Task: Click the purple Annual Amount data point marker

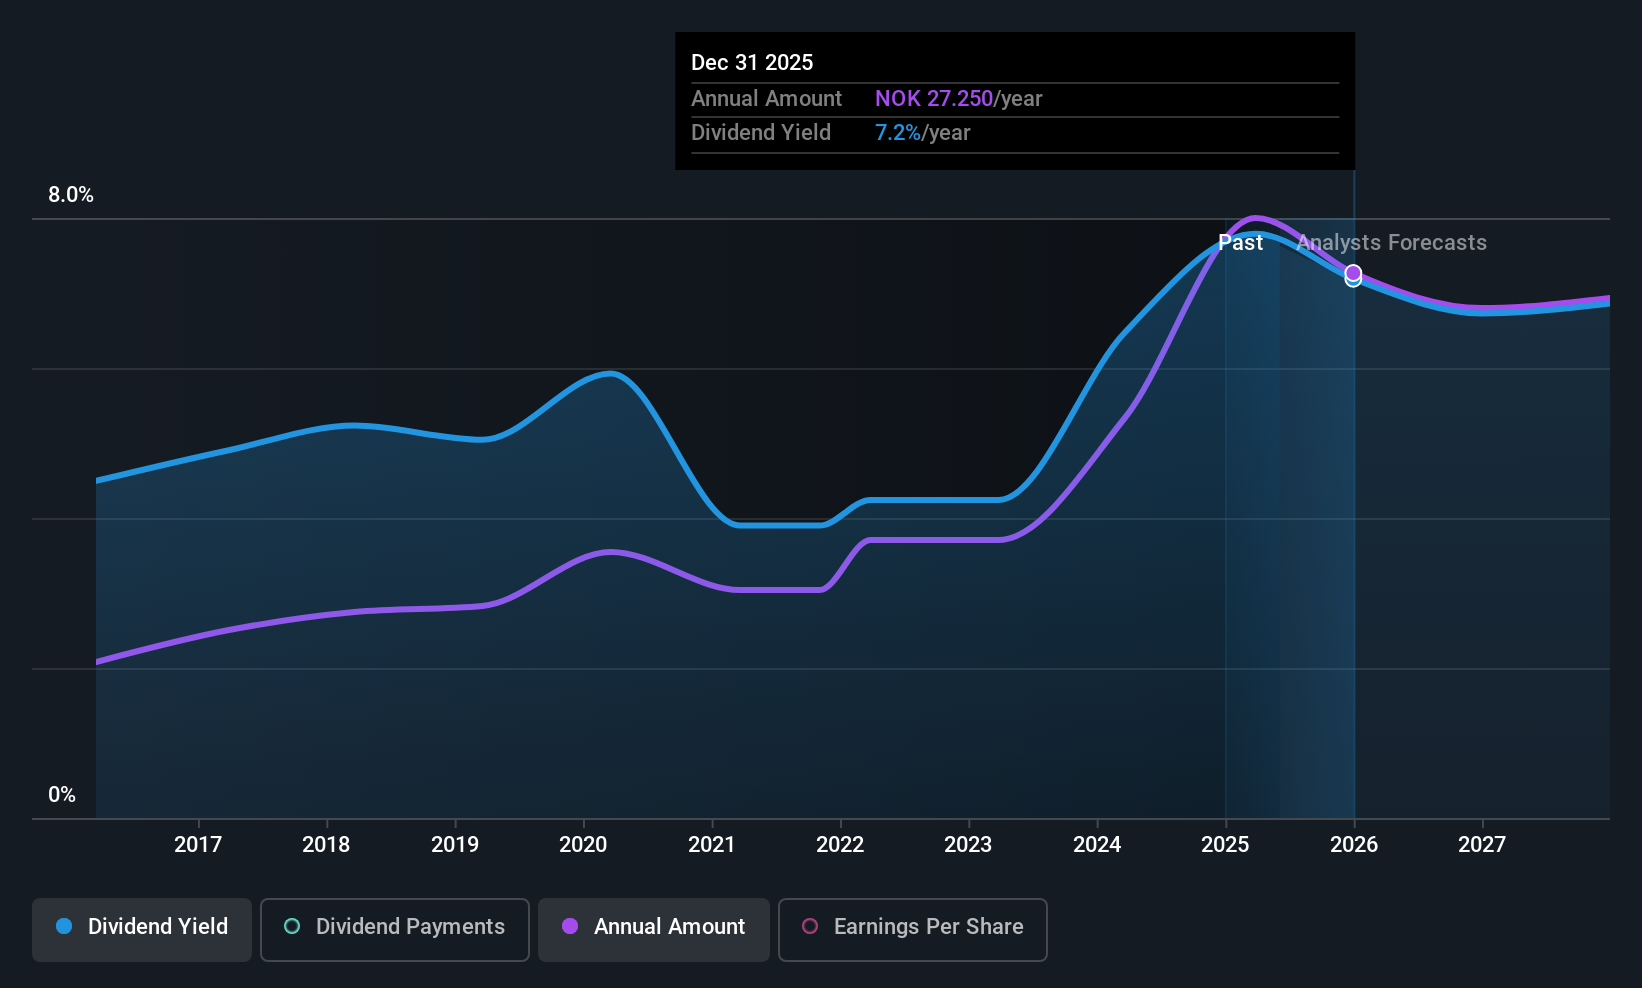Action: tap(1353, 272)
